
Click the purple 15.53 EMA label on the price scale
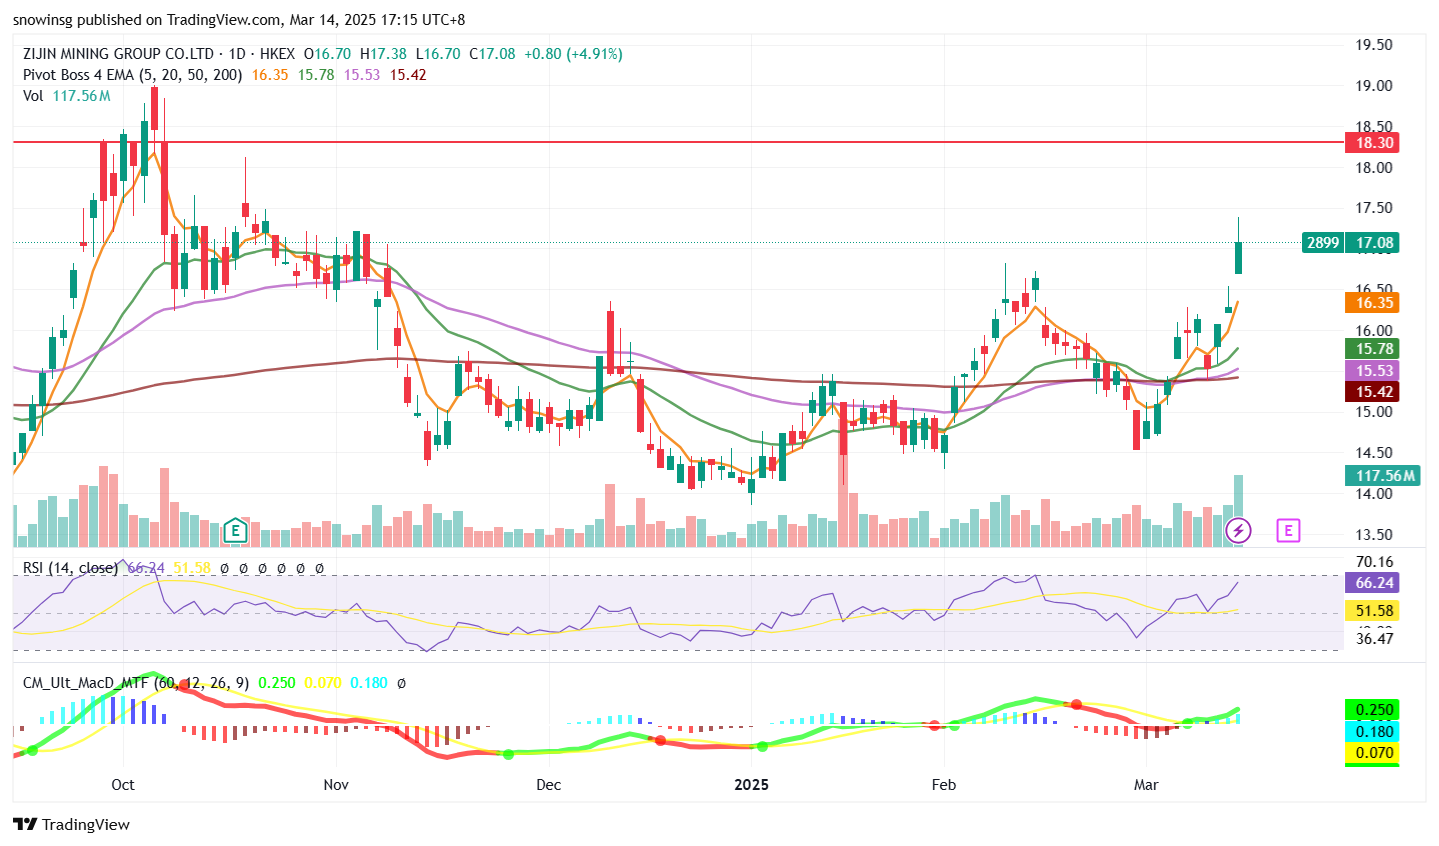pyautogui.click(x=1374, y=371)
